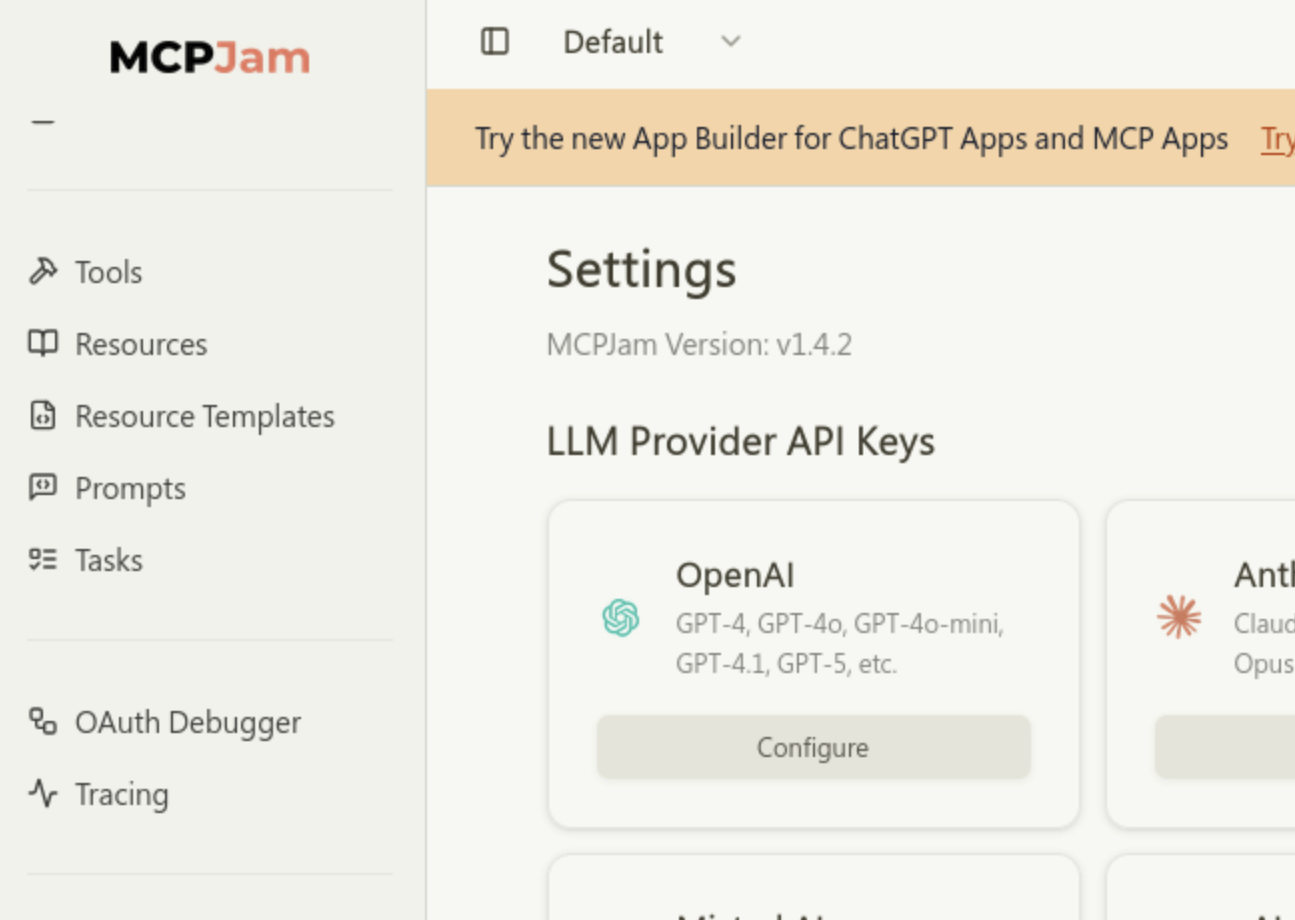Click the Settings page heading

point(641,270)
